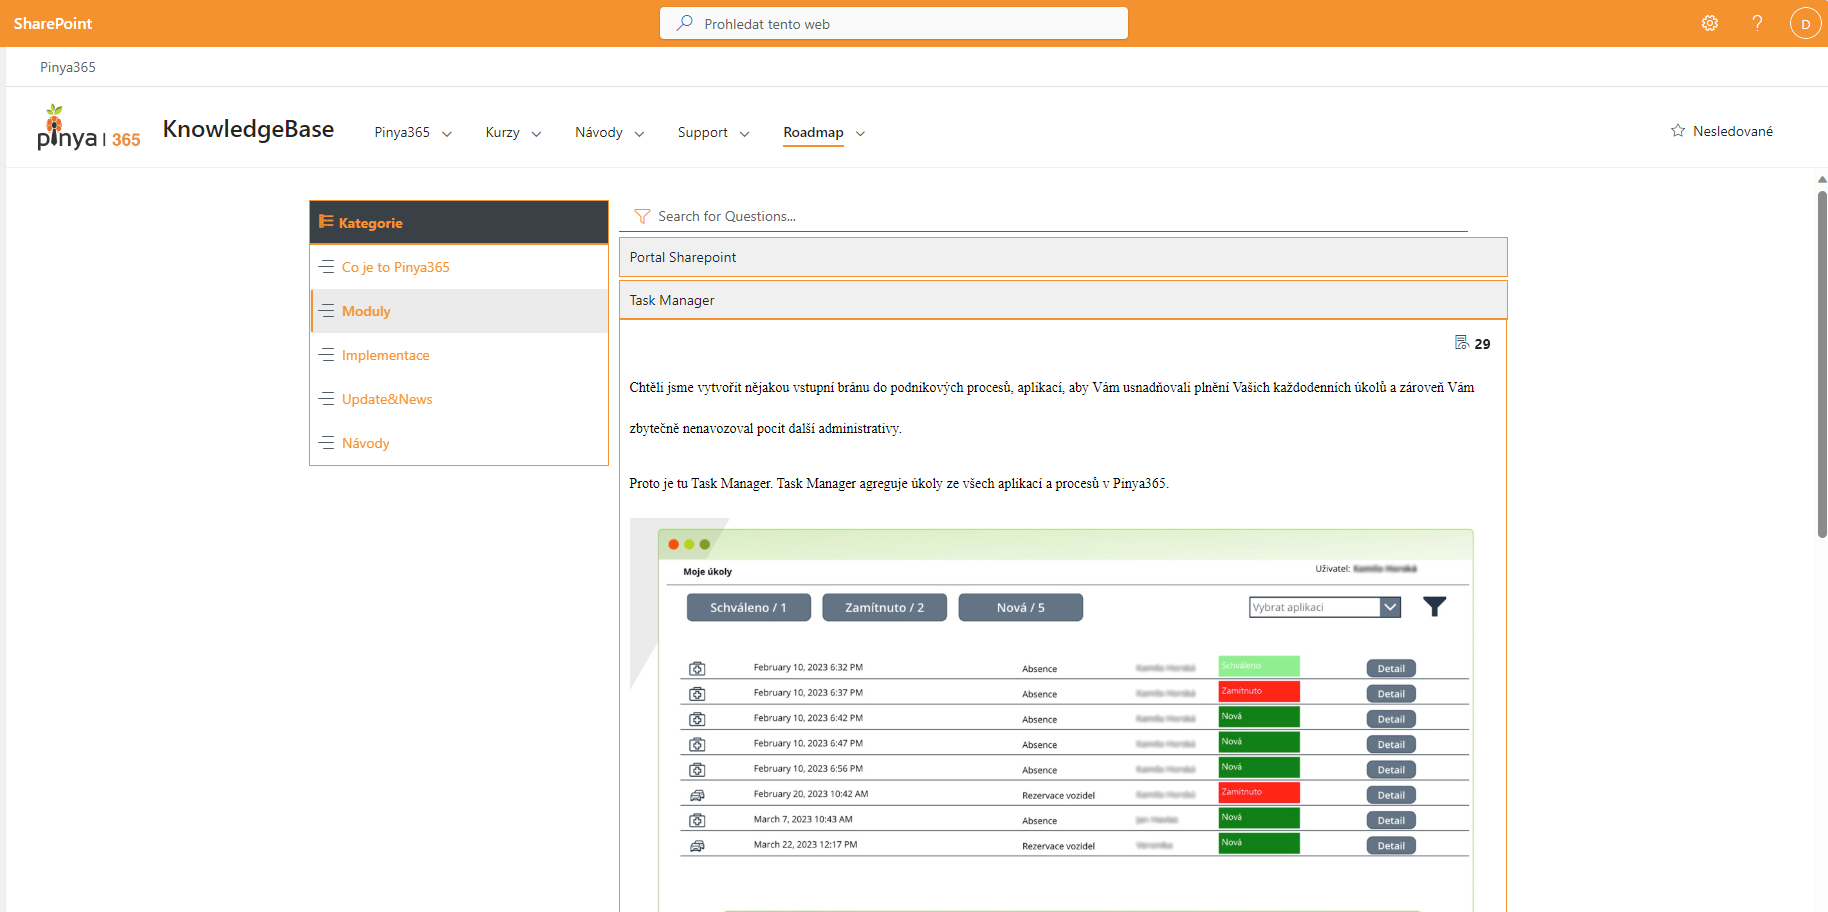Expand the Pinya365 navigation dropdown

[447, 133]
